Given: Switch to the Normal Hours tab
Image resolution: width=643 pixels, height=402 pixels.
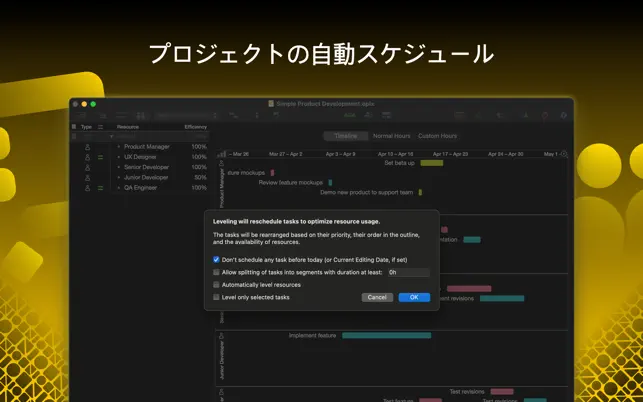Looking at the screenshot, I should [392, 136].
